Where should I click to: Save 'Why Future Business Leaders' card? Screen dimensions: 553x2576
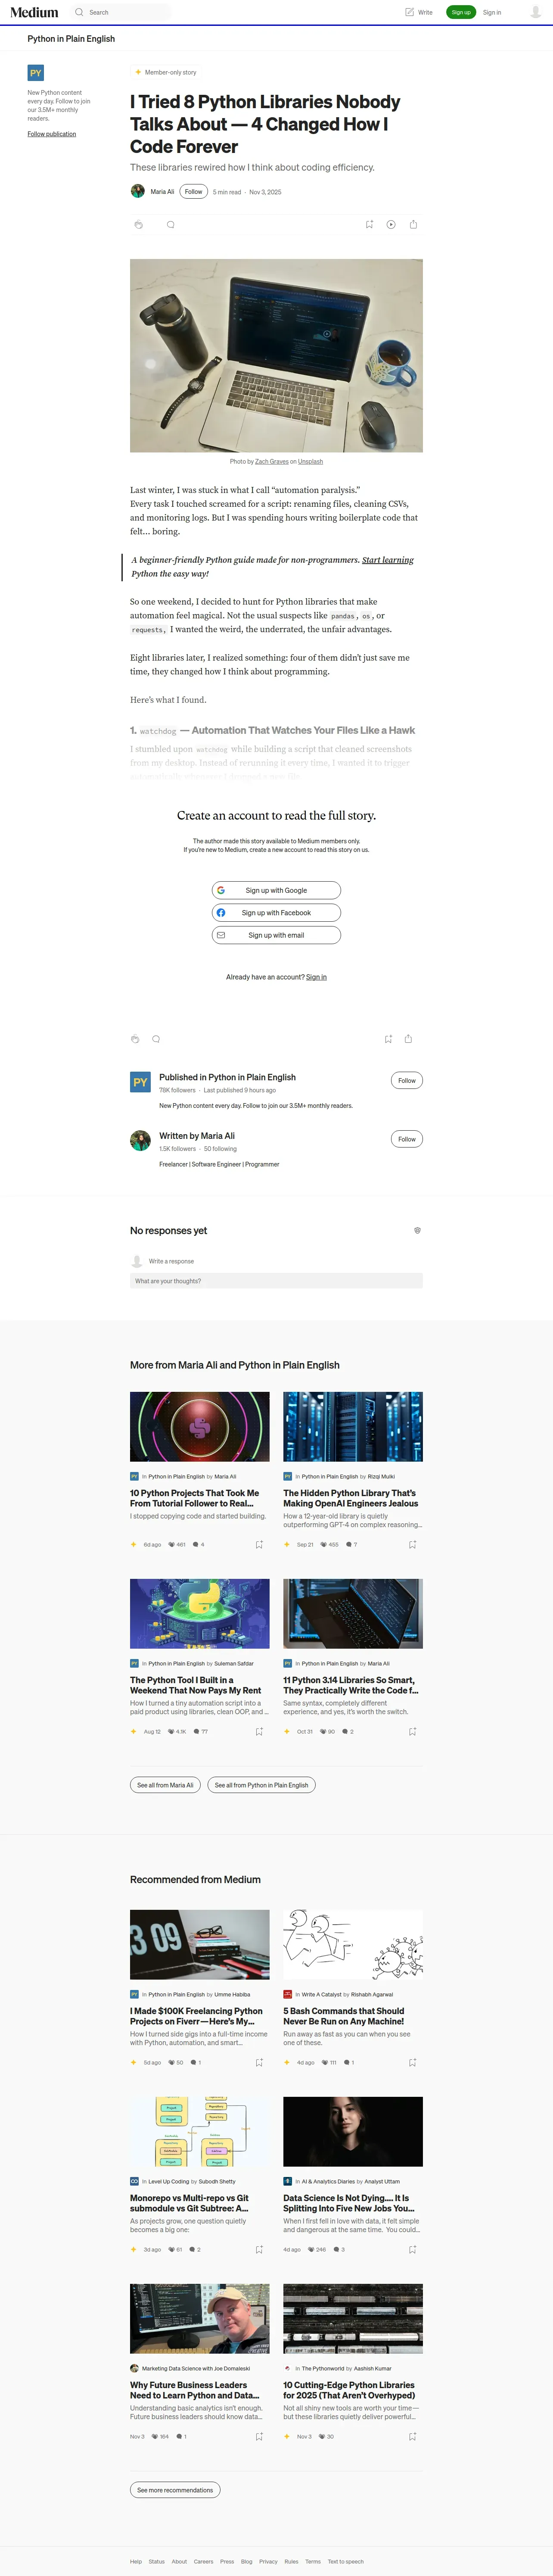click(x=259, y=2437)
